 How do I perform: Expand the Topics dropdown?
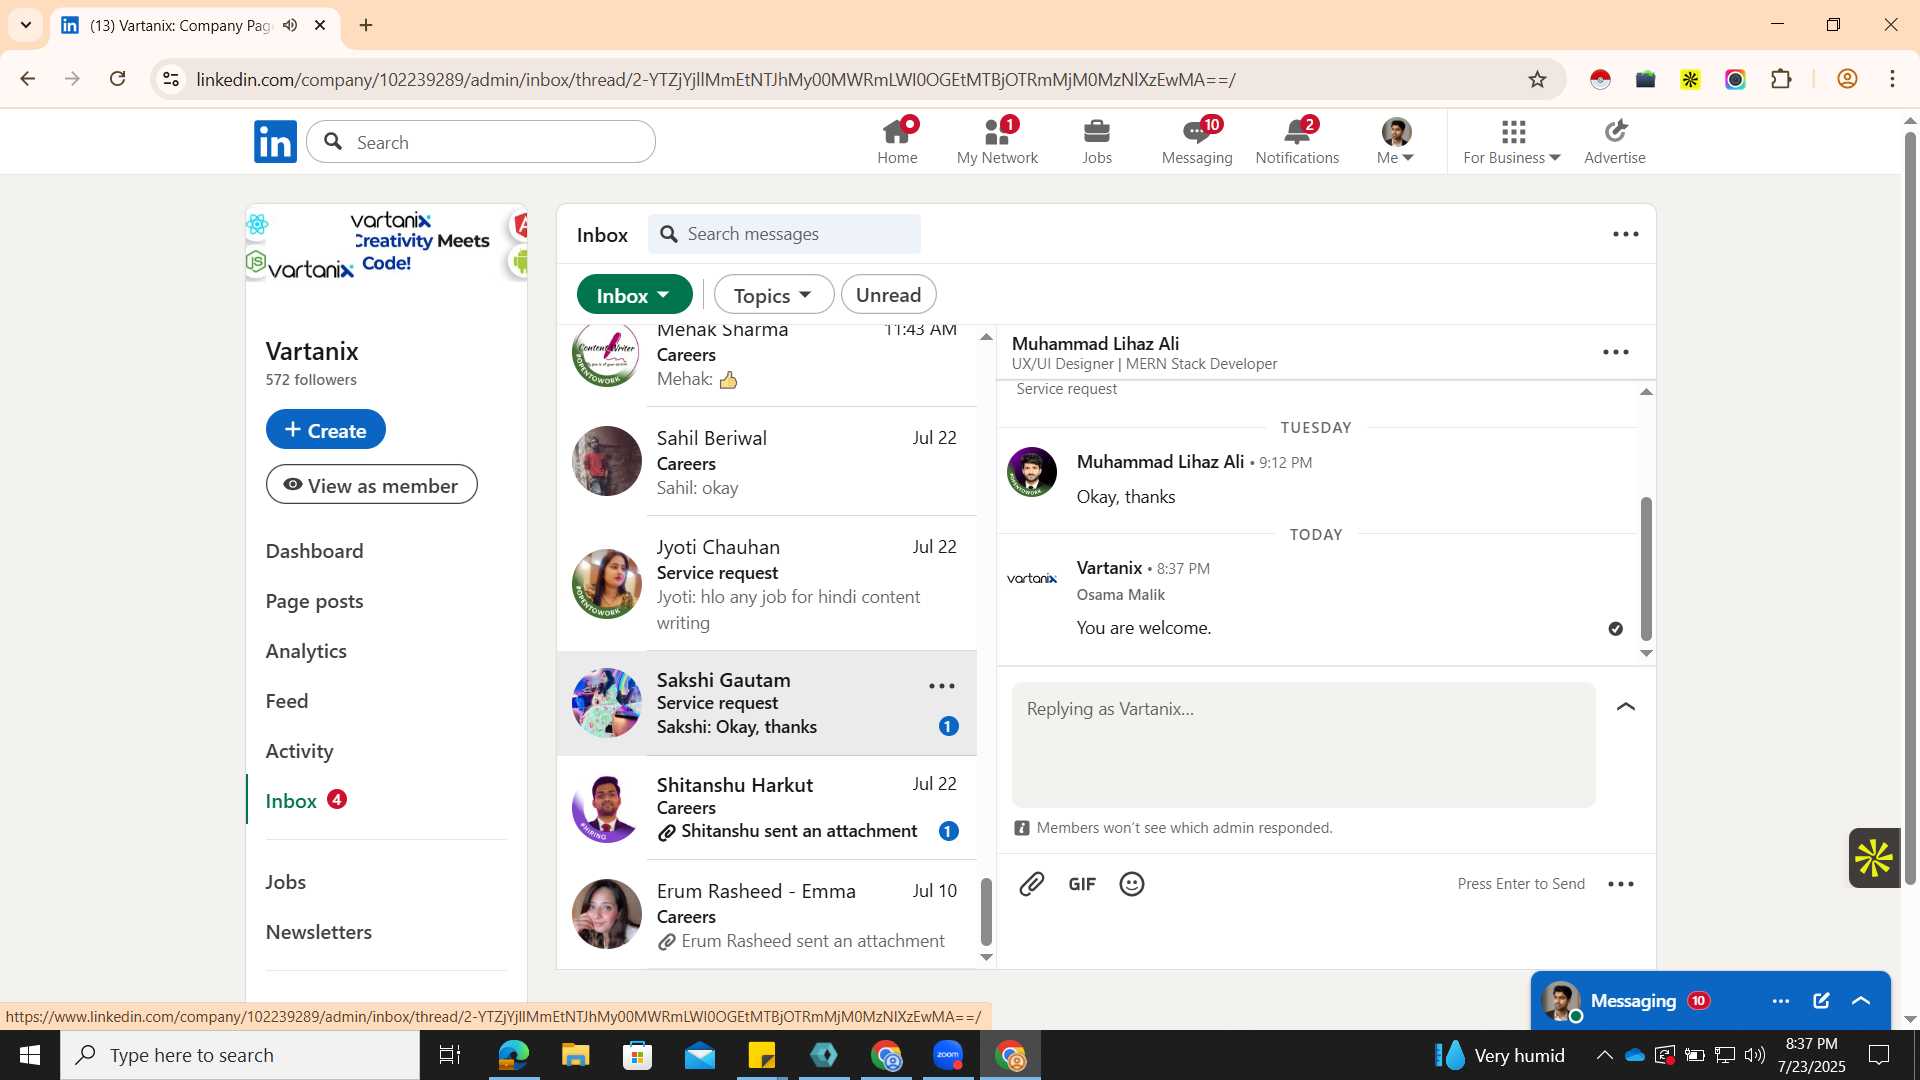774,295
